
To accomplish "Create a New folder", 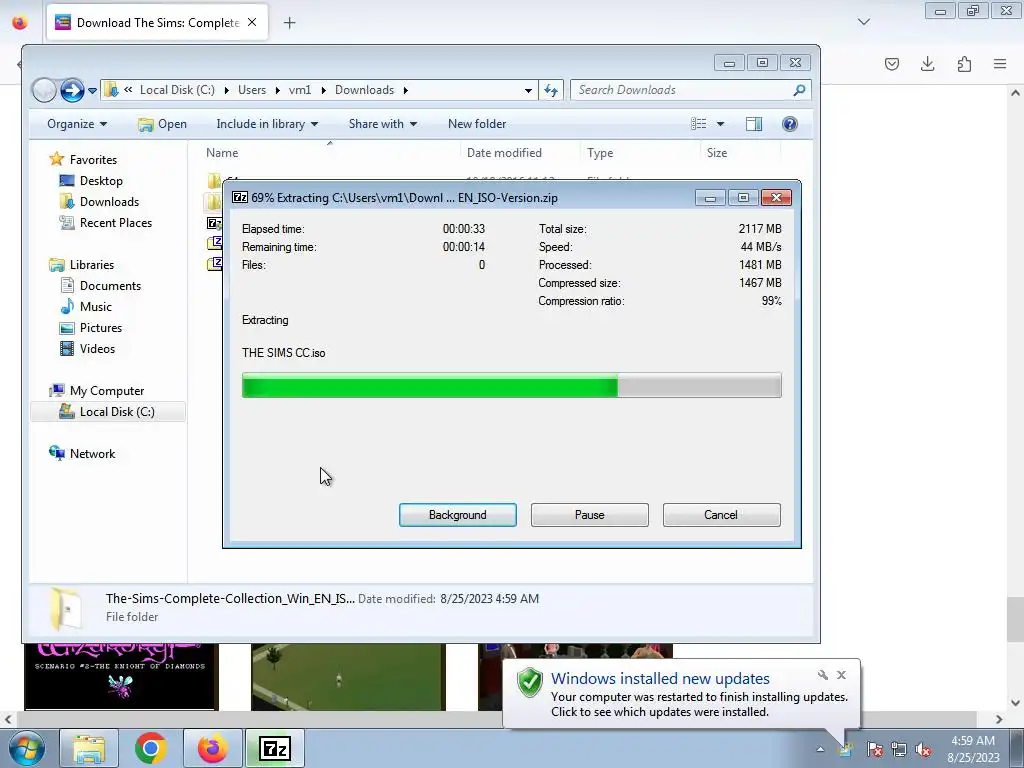I will (x=477, y=123).
